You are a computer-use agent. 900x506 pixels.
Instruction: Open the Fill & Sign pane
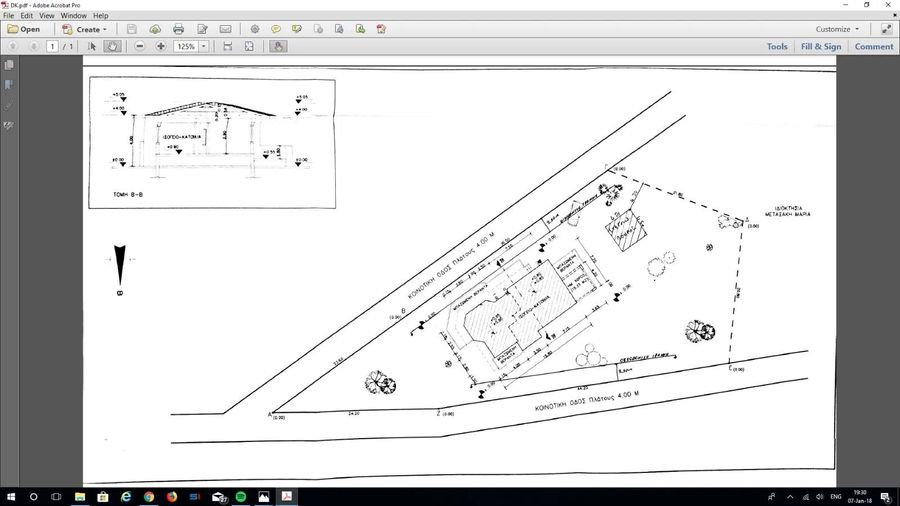[x=820, y=46]
